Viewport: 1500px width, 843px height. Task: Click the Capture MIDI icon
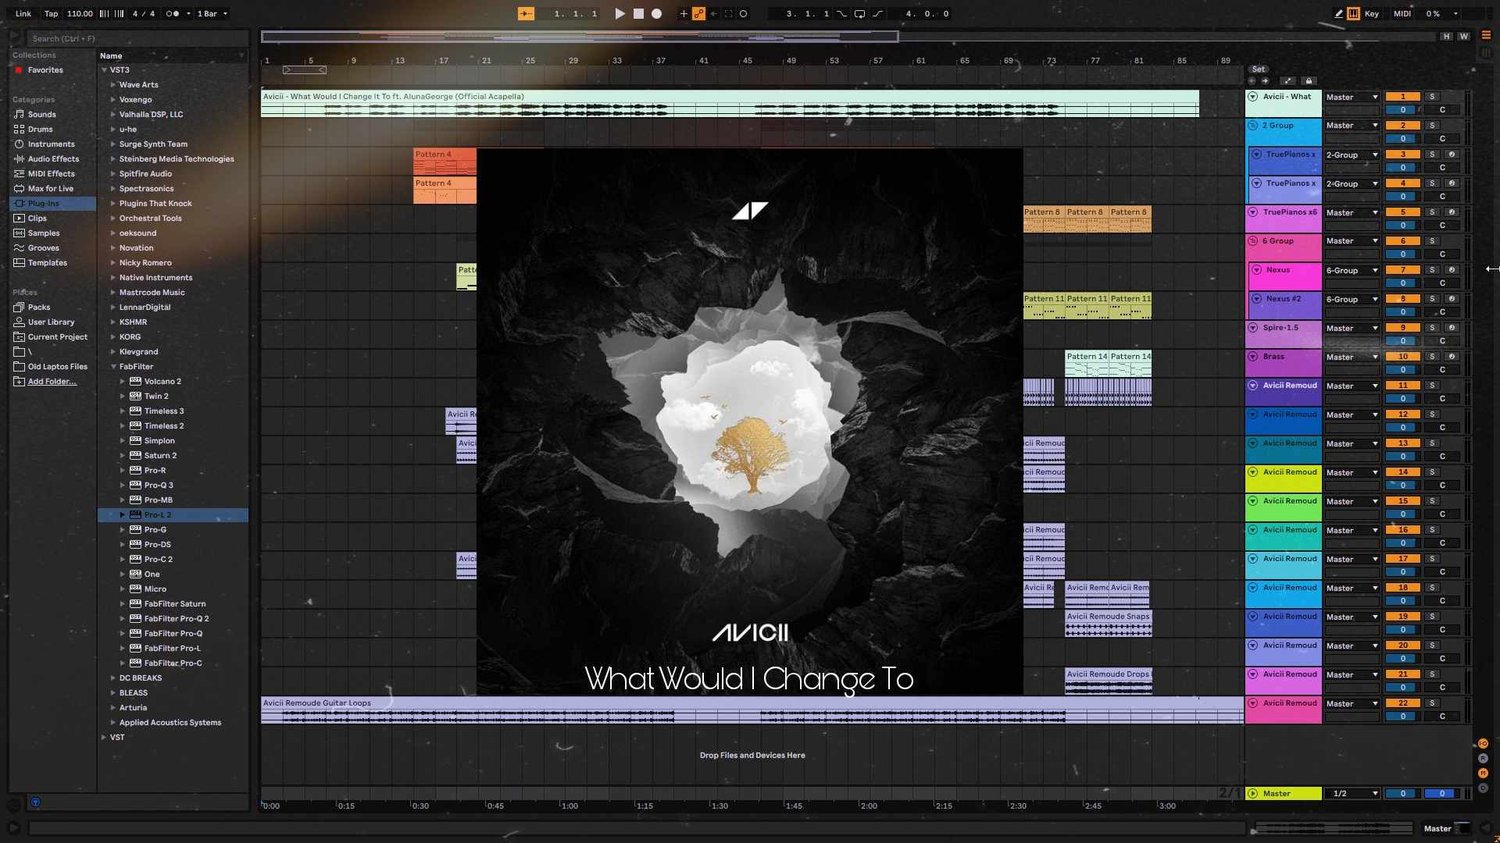[728, 14]
